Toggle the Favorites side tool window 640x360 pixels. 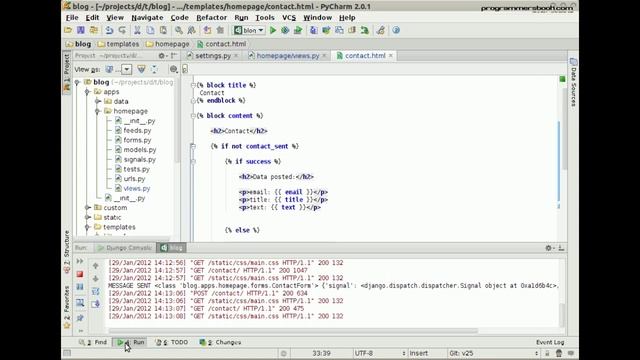coord(67,307)
